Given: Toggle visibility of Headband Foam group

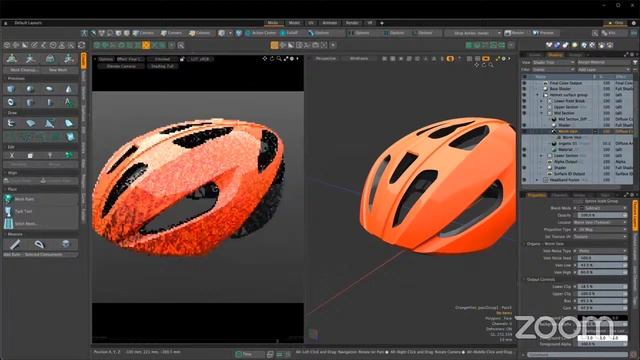Looking at the screenshot, I should tap(524, 180).
